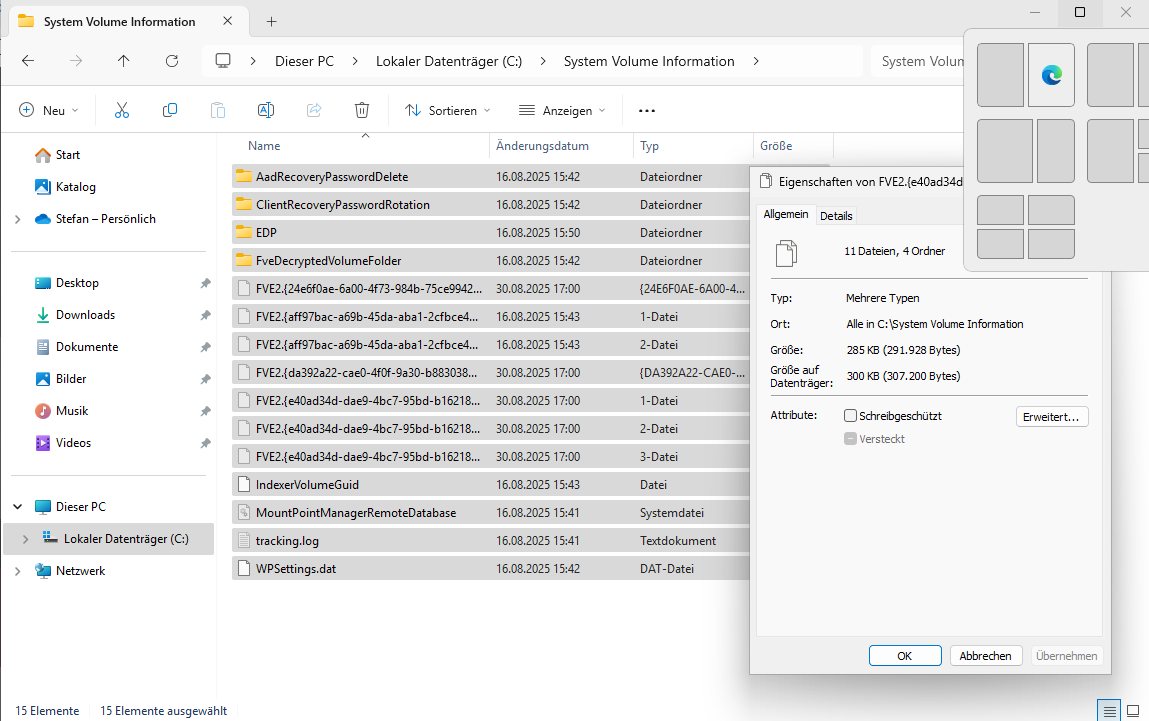Screen dimensions: 1149x721
Task: Click the Delete trash icon
Action: tap(362, 110)
